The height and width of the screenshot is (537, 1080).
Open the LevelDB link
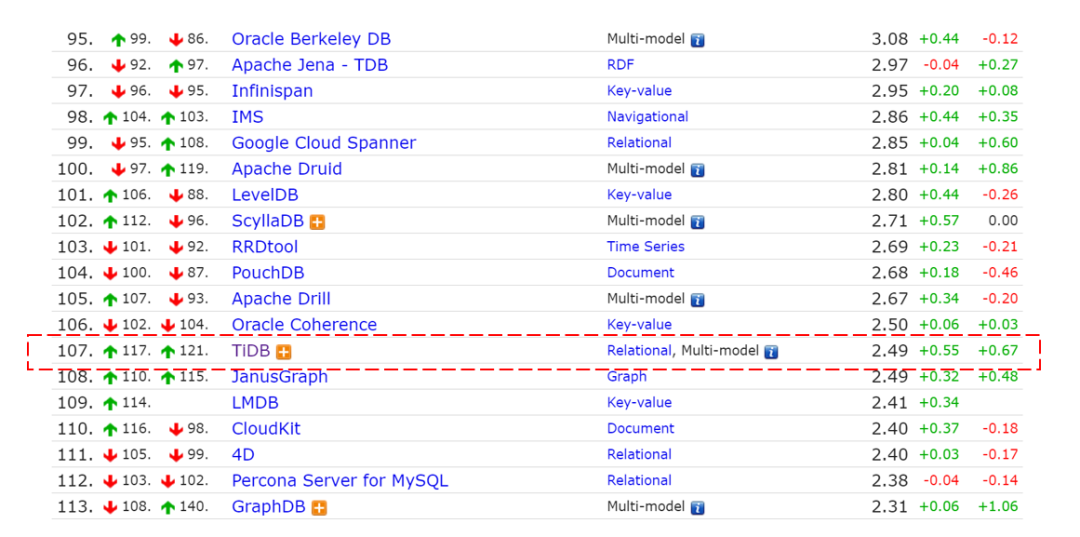click(265, 195)
